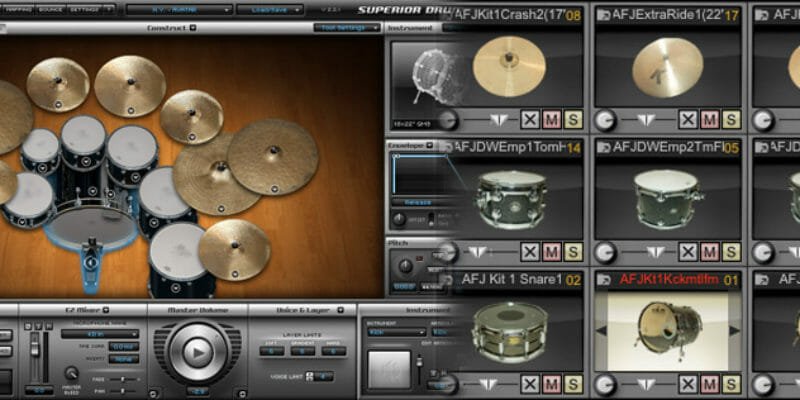Viewport: 800px width, 400px height.
Task: Click the Hard layer limit field
Action: click(x=334, y=351)
